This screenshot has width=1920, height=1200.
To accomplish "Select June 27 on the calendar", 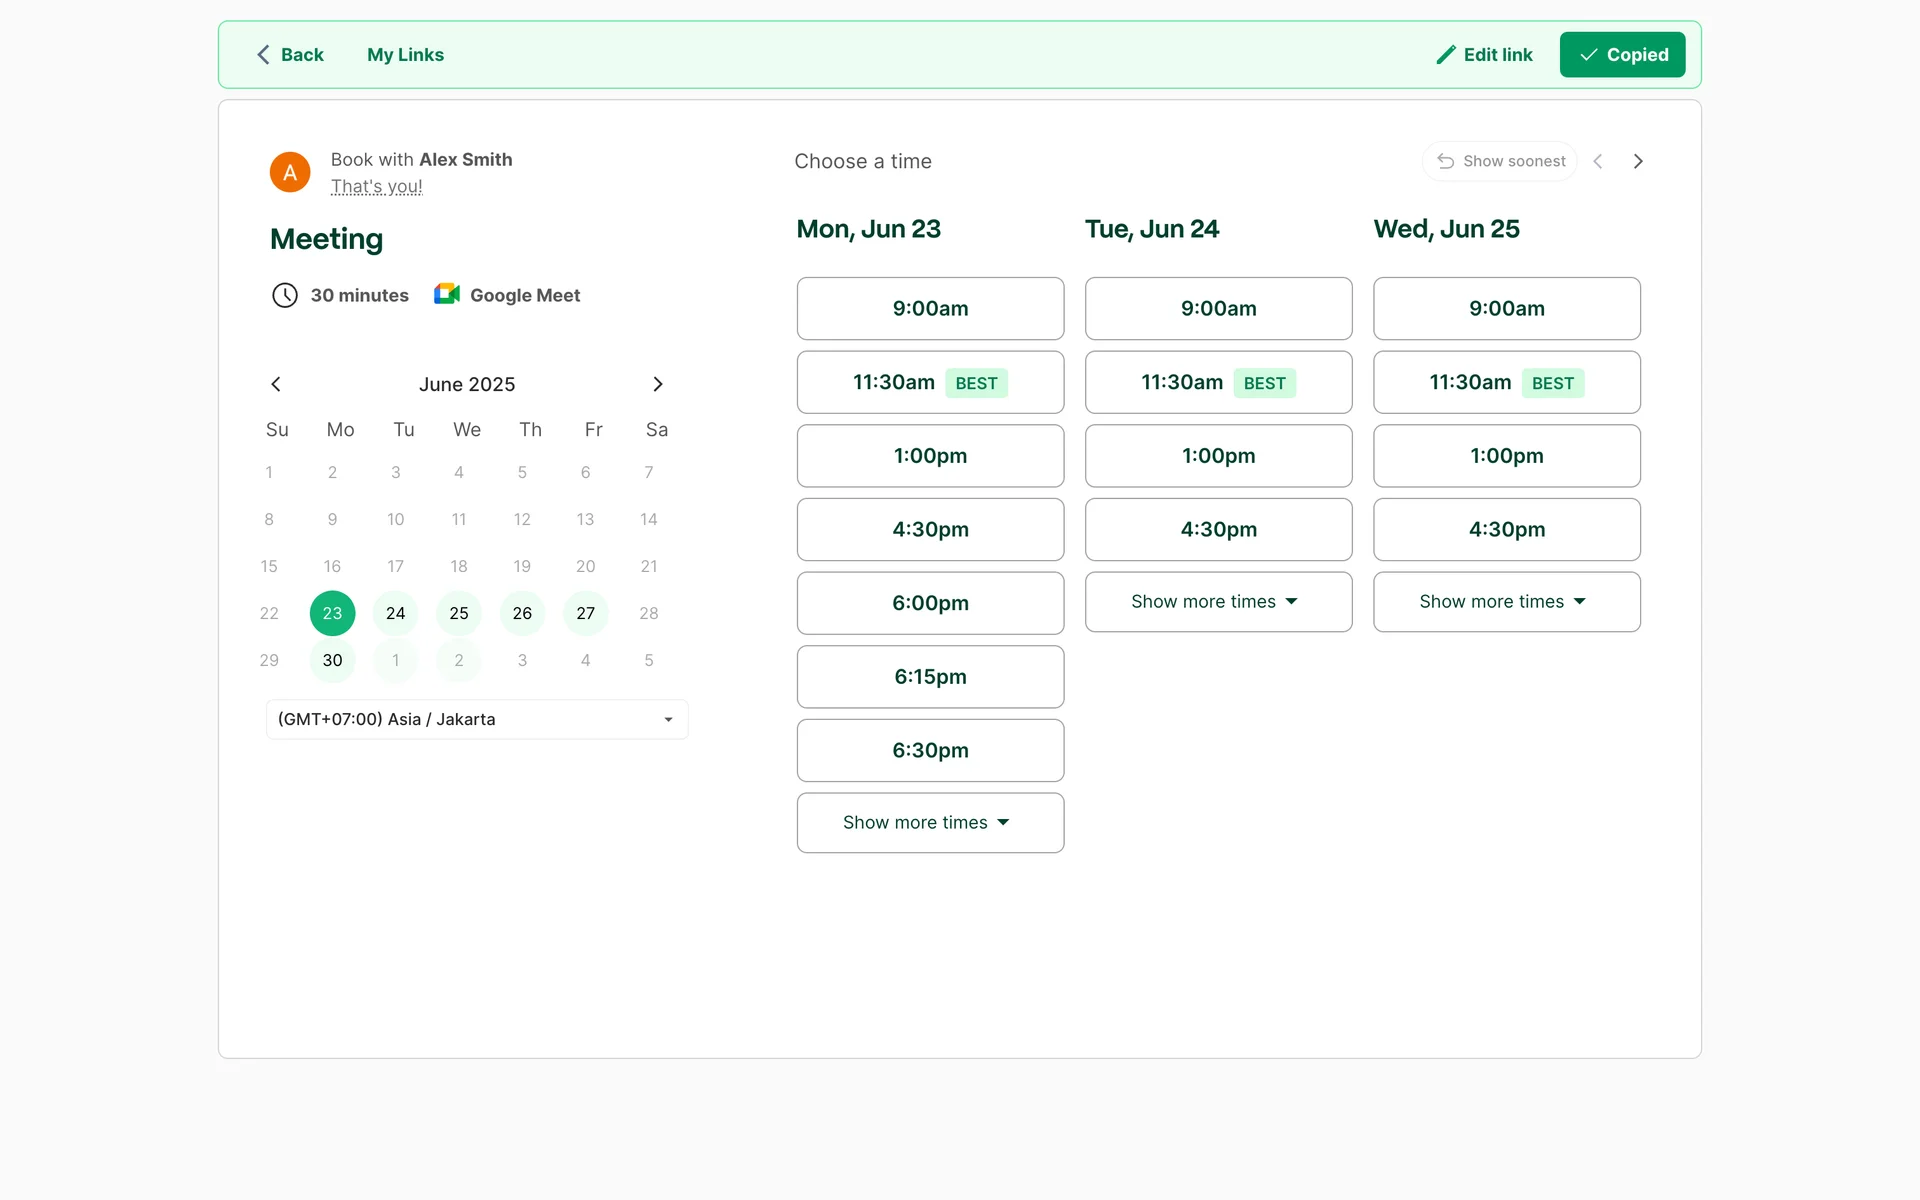I will [x=585, y=613].
